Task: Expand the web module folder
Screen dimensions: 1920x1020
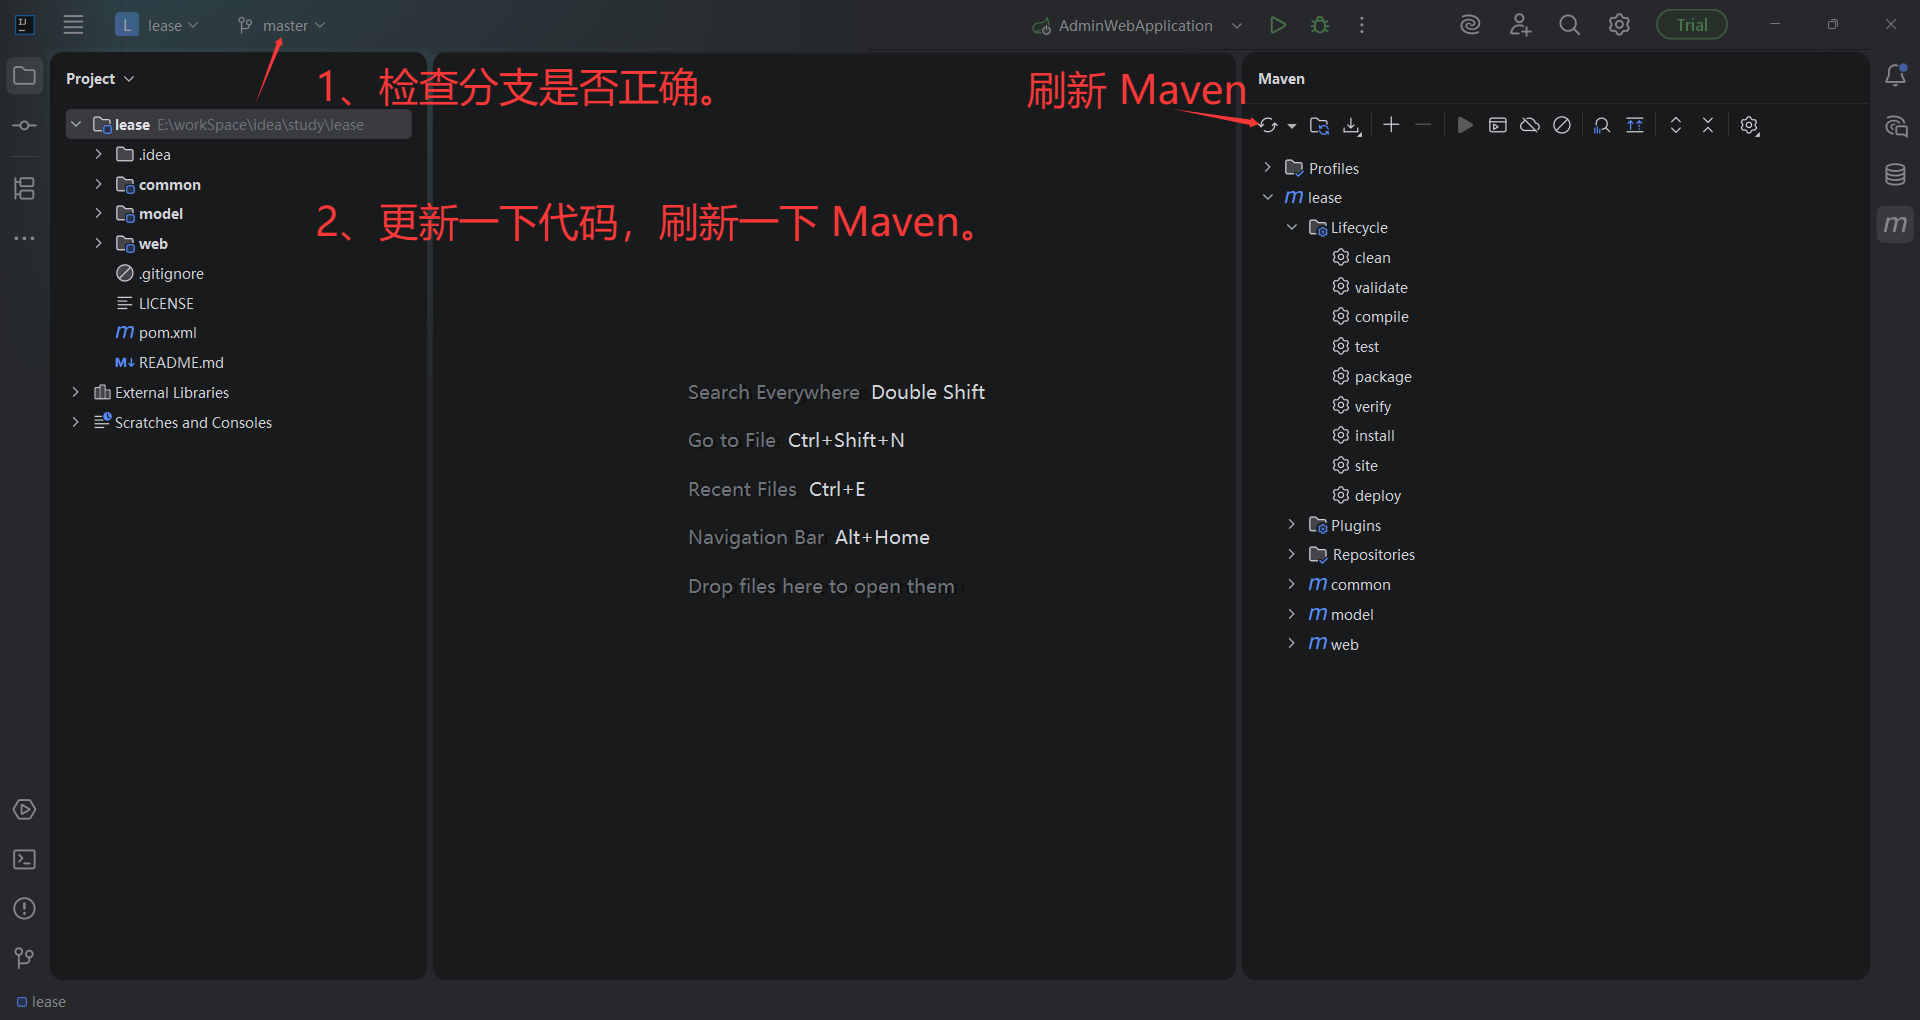Action: coord(98,243)
